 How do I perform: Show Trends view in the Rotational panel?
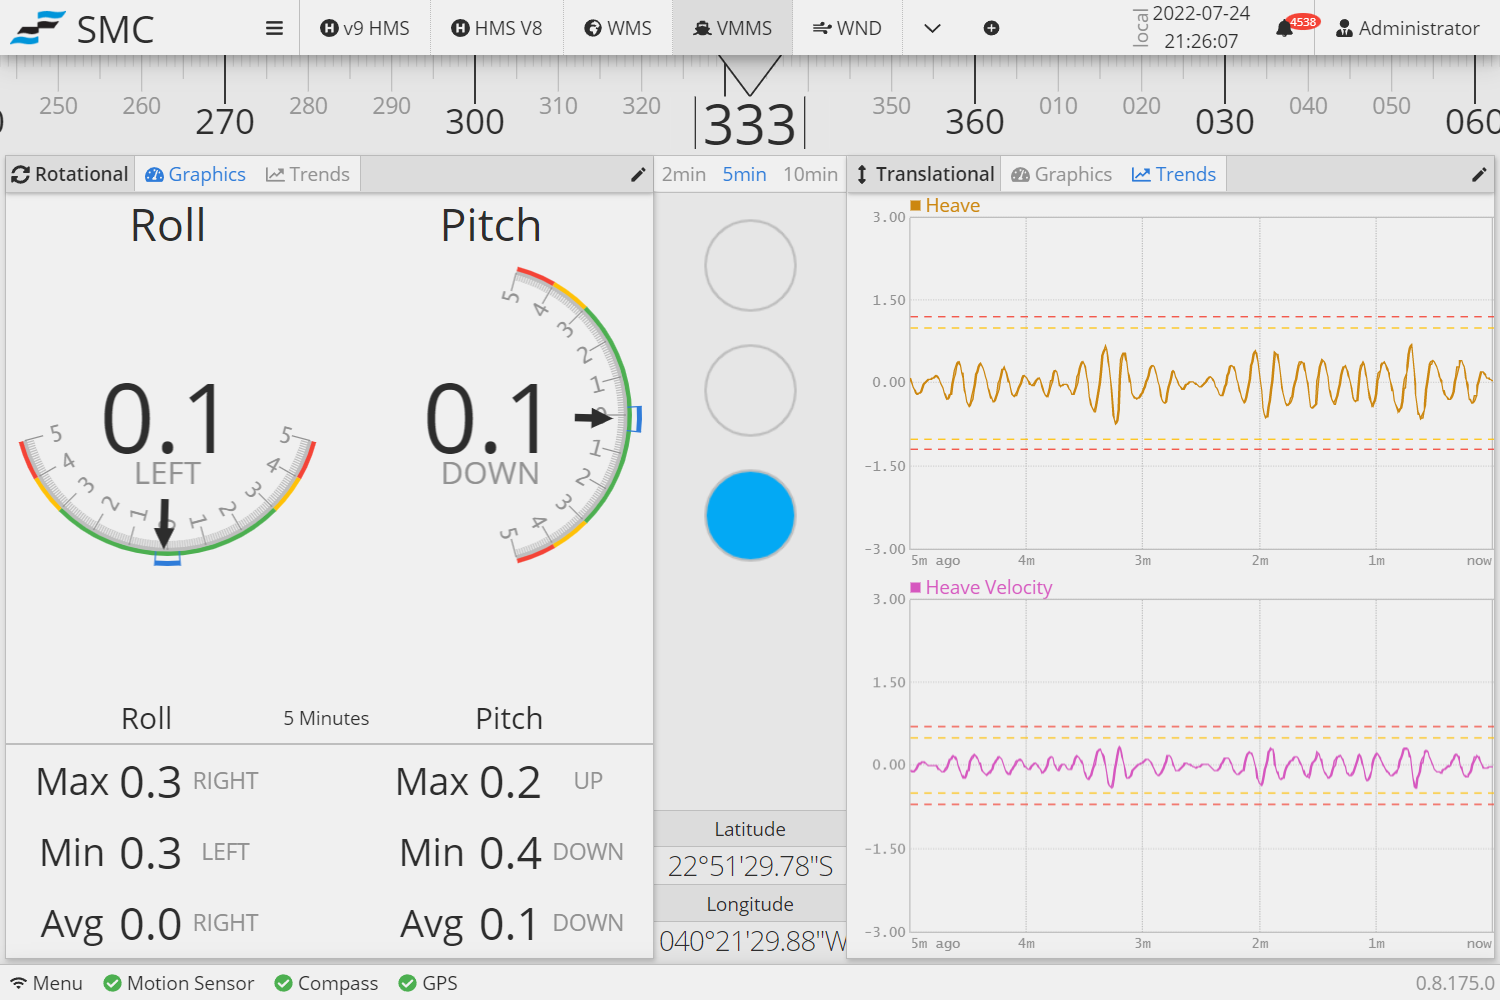[308, 174]
